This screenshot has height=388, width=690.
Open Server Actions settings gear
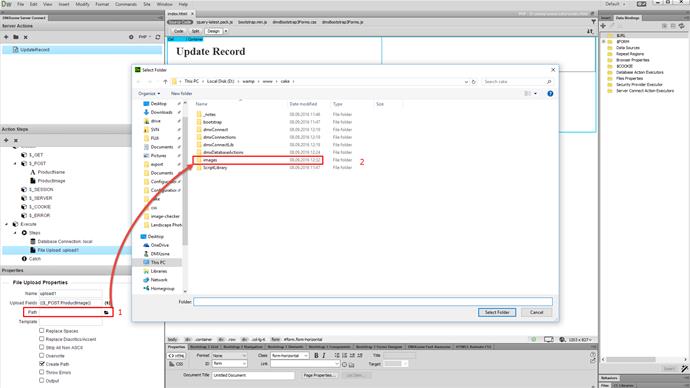click(131, 37)
